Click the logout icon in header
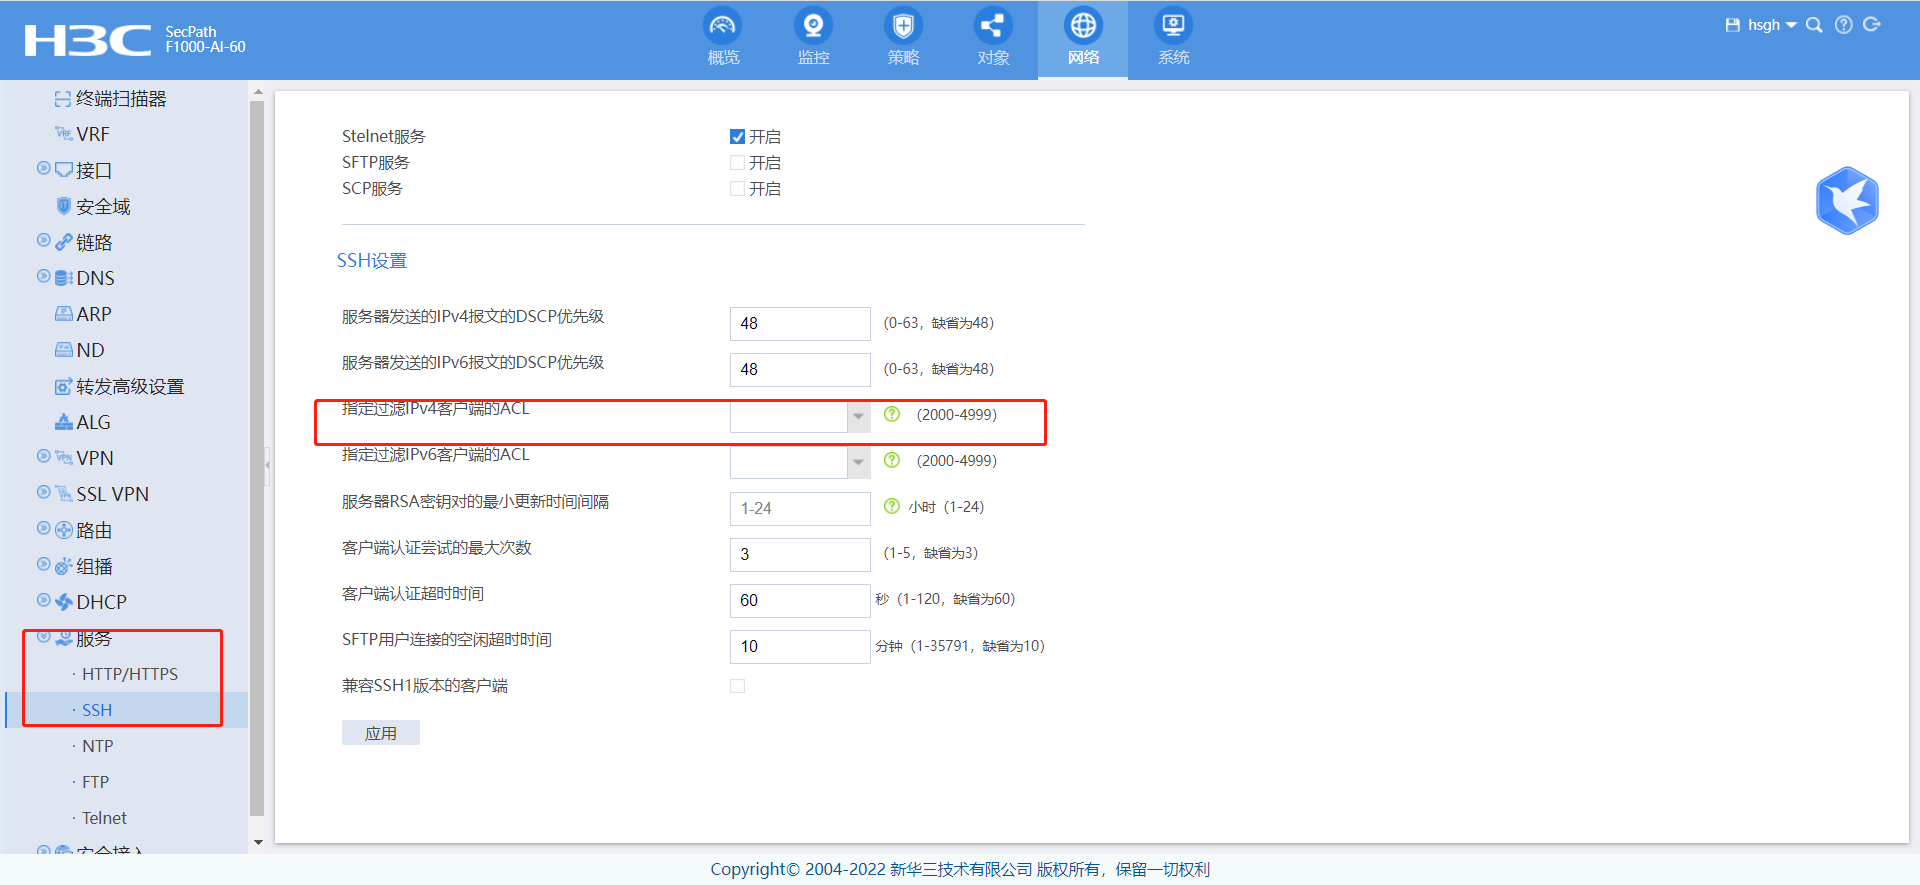Screen dimensions: 1920x885 (x=1873, y=25)
